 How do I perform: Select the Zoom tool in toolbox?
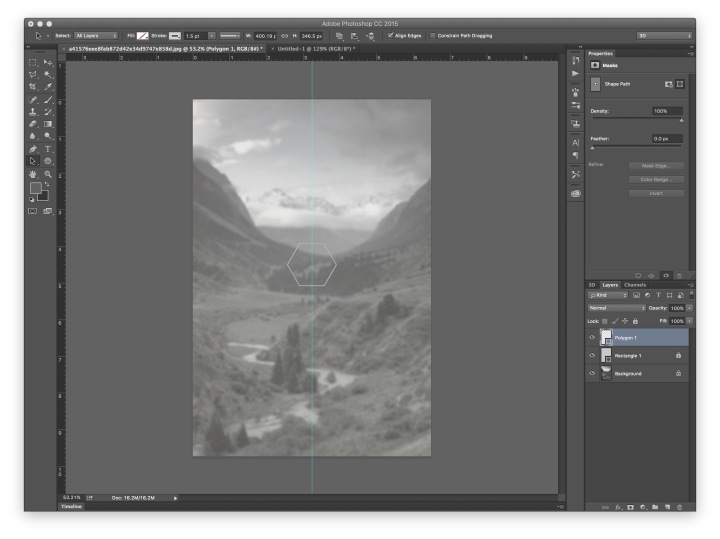(48, 174)
